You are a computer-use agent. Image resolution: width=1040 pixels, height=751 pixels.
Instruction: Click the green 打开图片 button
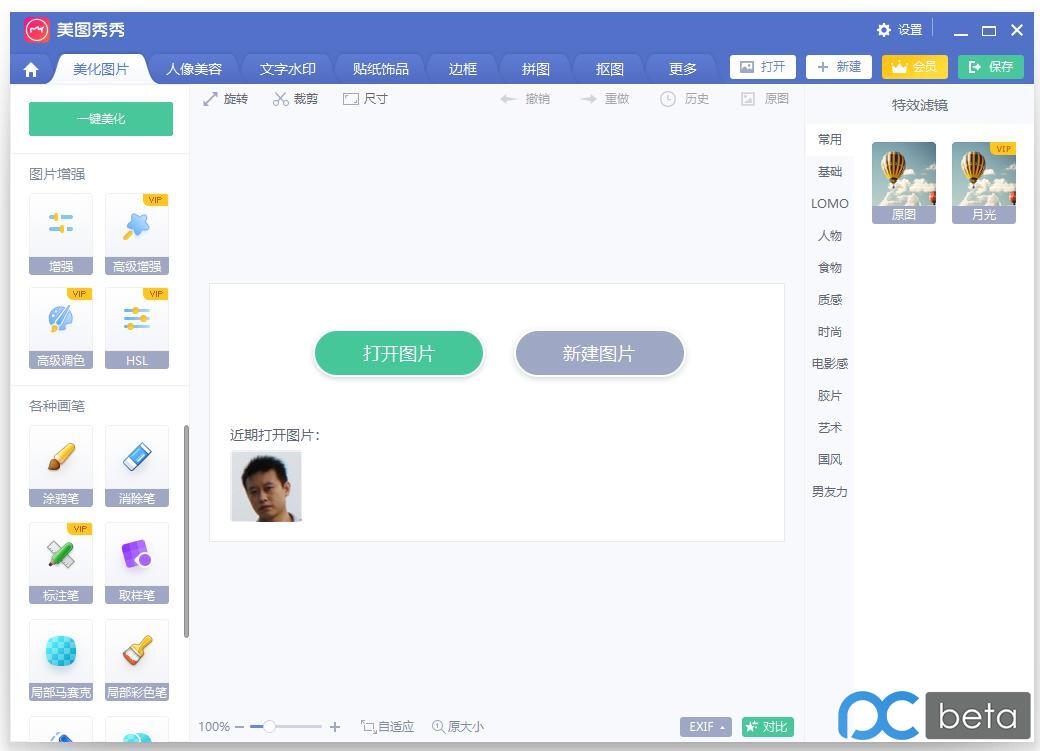coord(399,353)
